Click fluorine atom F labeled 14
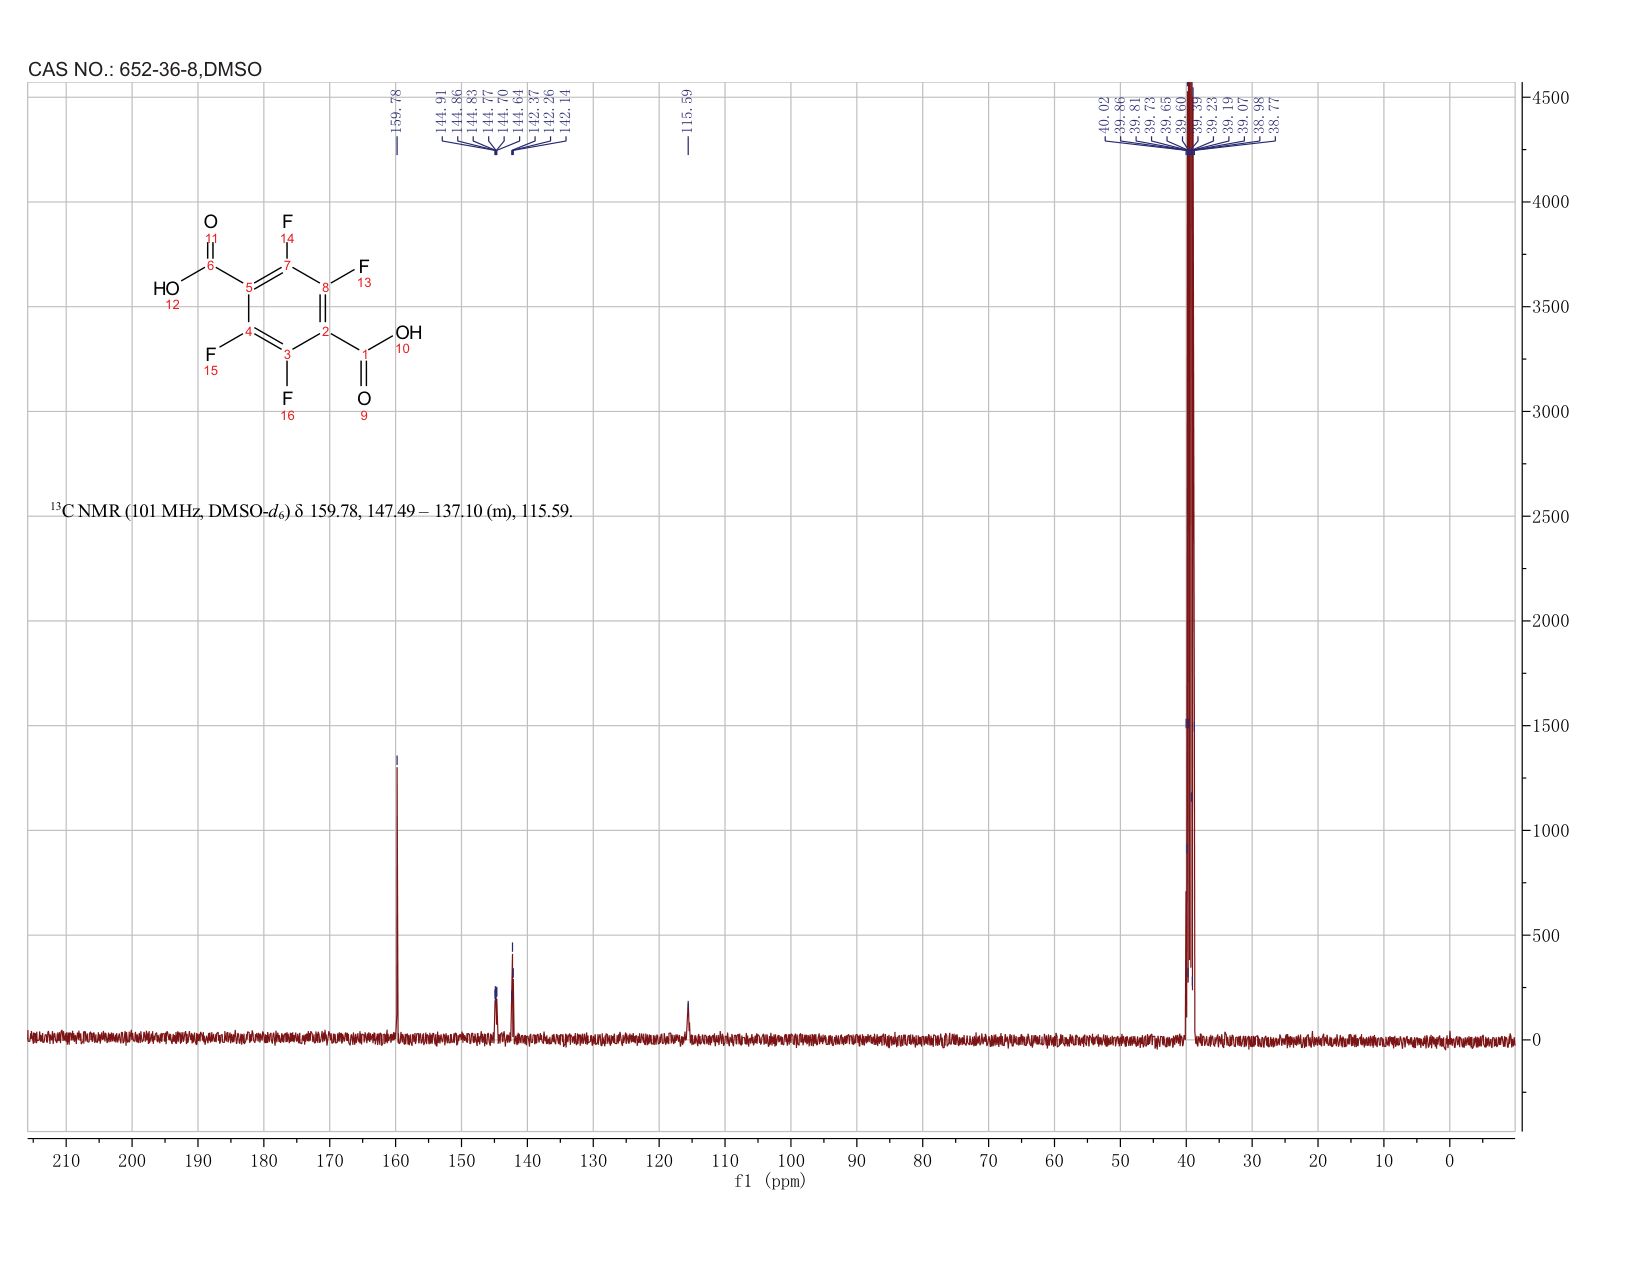 287,222
